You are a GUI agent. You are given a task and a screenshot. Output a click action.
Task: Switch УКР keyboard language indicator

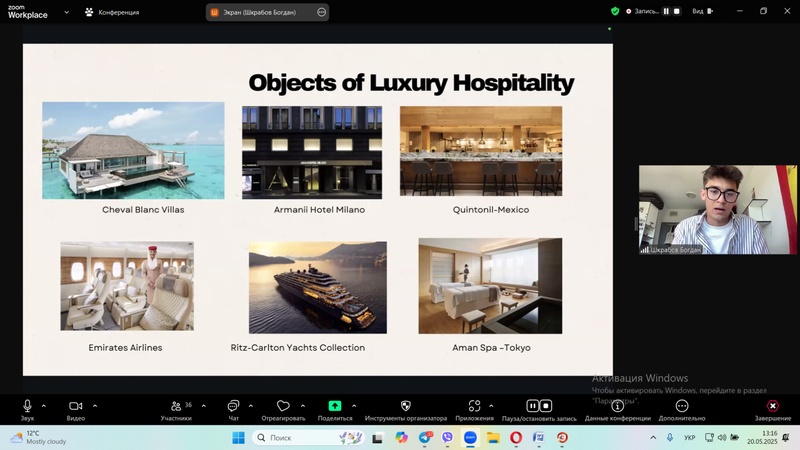689,438
